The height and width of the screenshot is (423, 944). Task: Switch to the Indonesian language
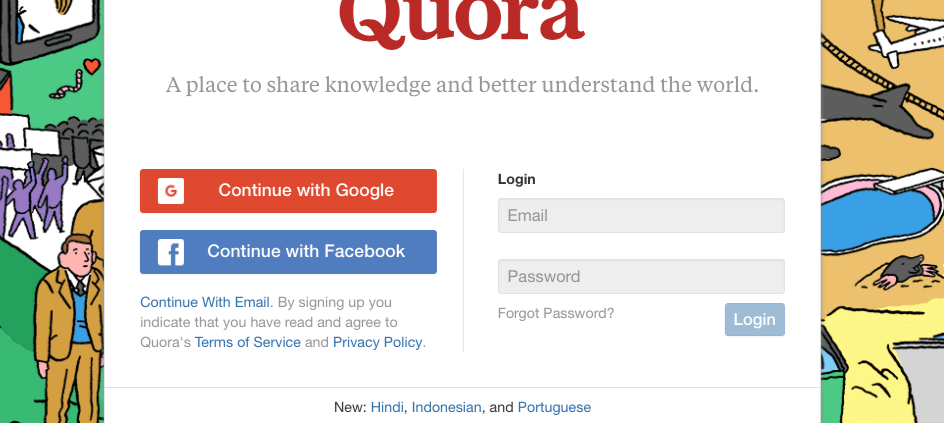click(x=446, y=407)
